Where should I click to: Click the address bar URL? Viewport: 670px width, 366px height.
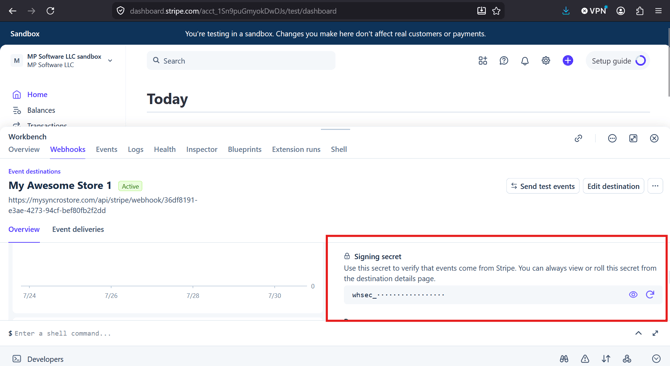[233, 11]
